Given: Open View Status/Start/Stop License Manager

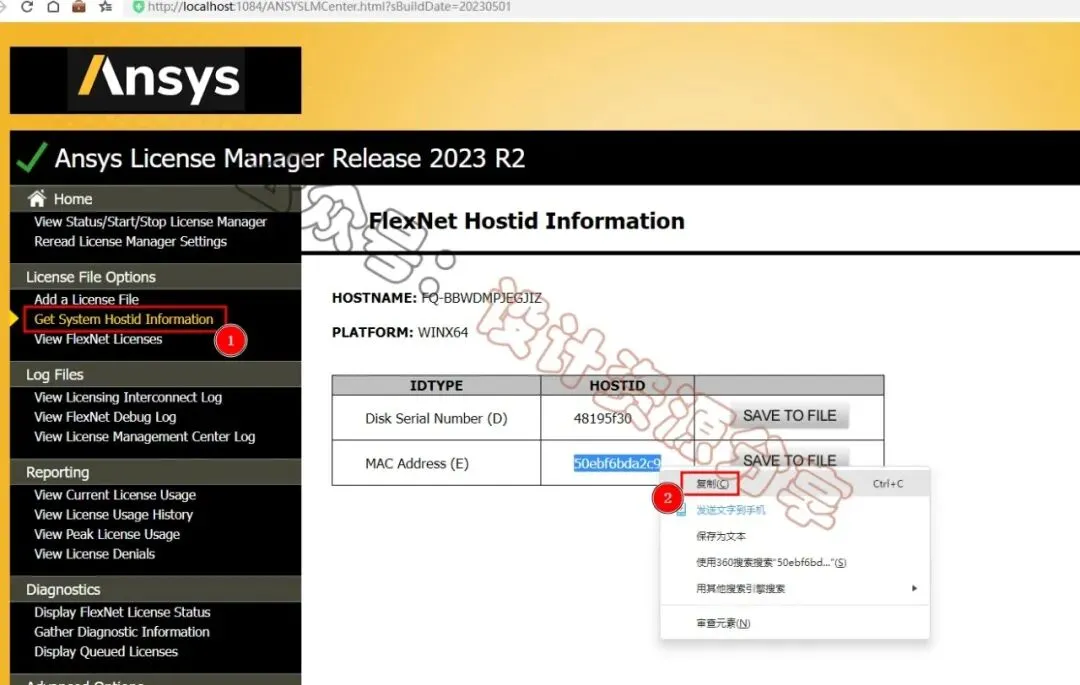Looking at the screenshot, I should 150,222.
